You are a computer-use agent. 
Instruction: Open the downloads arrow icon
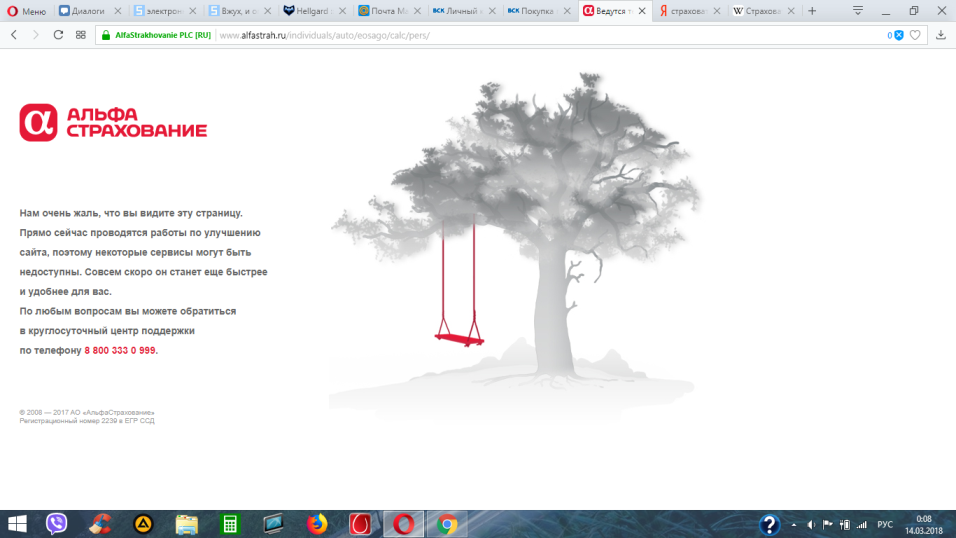click(941, 35)
